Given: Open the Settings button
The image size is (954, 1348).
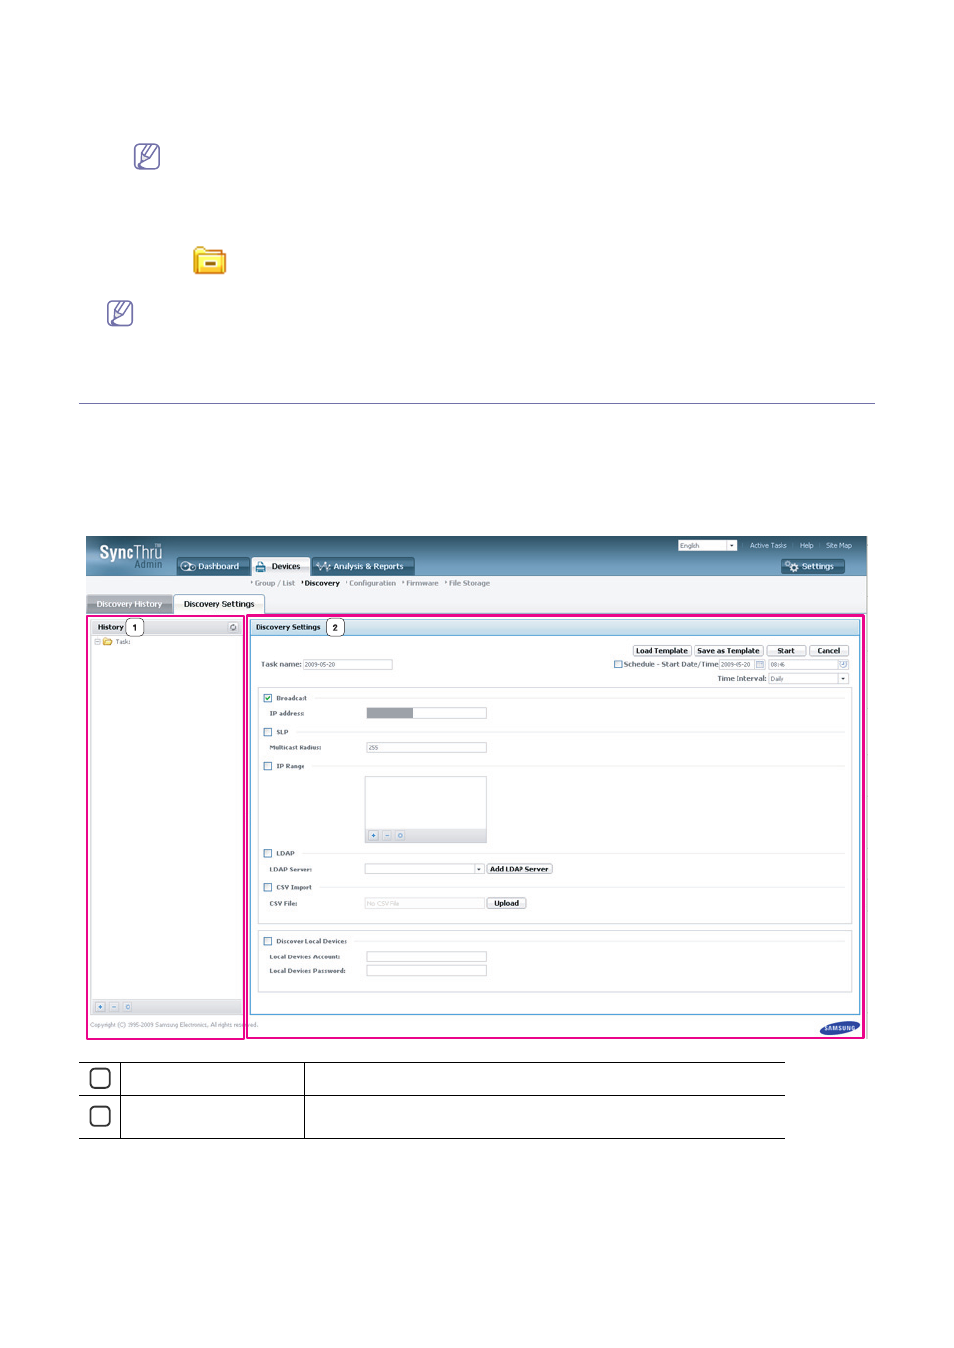Looking at the screenshot, I should coord(813,566).
